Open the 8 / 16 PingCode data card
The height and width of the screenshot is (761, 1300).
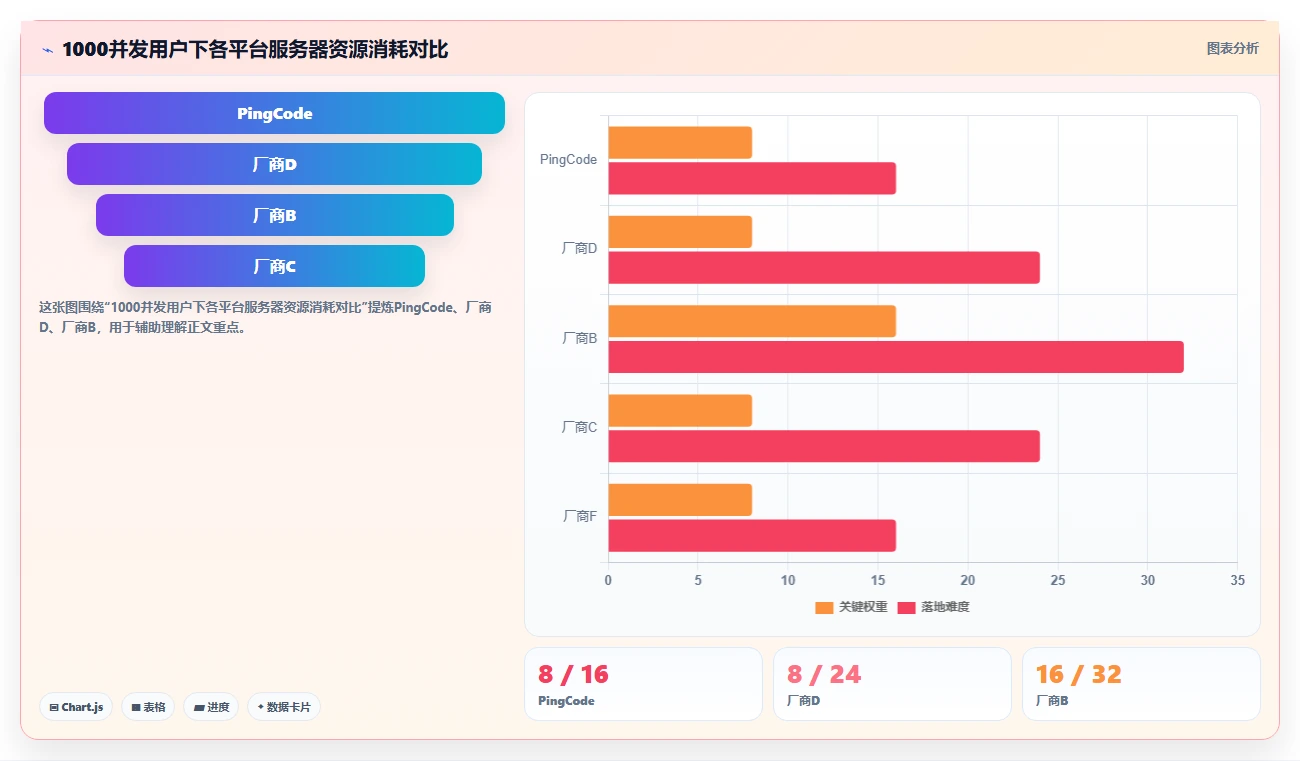tap(643, 684)
